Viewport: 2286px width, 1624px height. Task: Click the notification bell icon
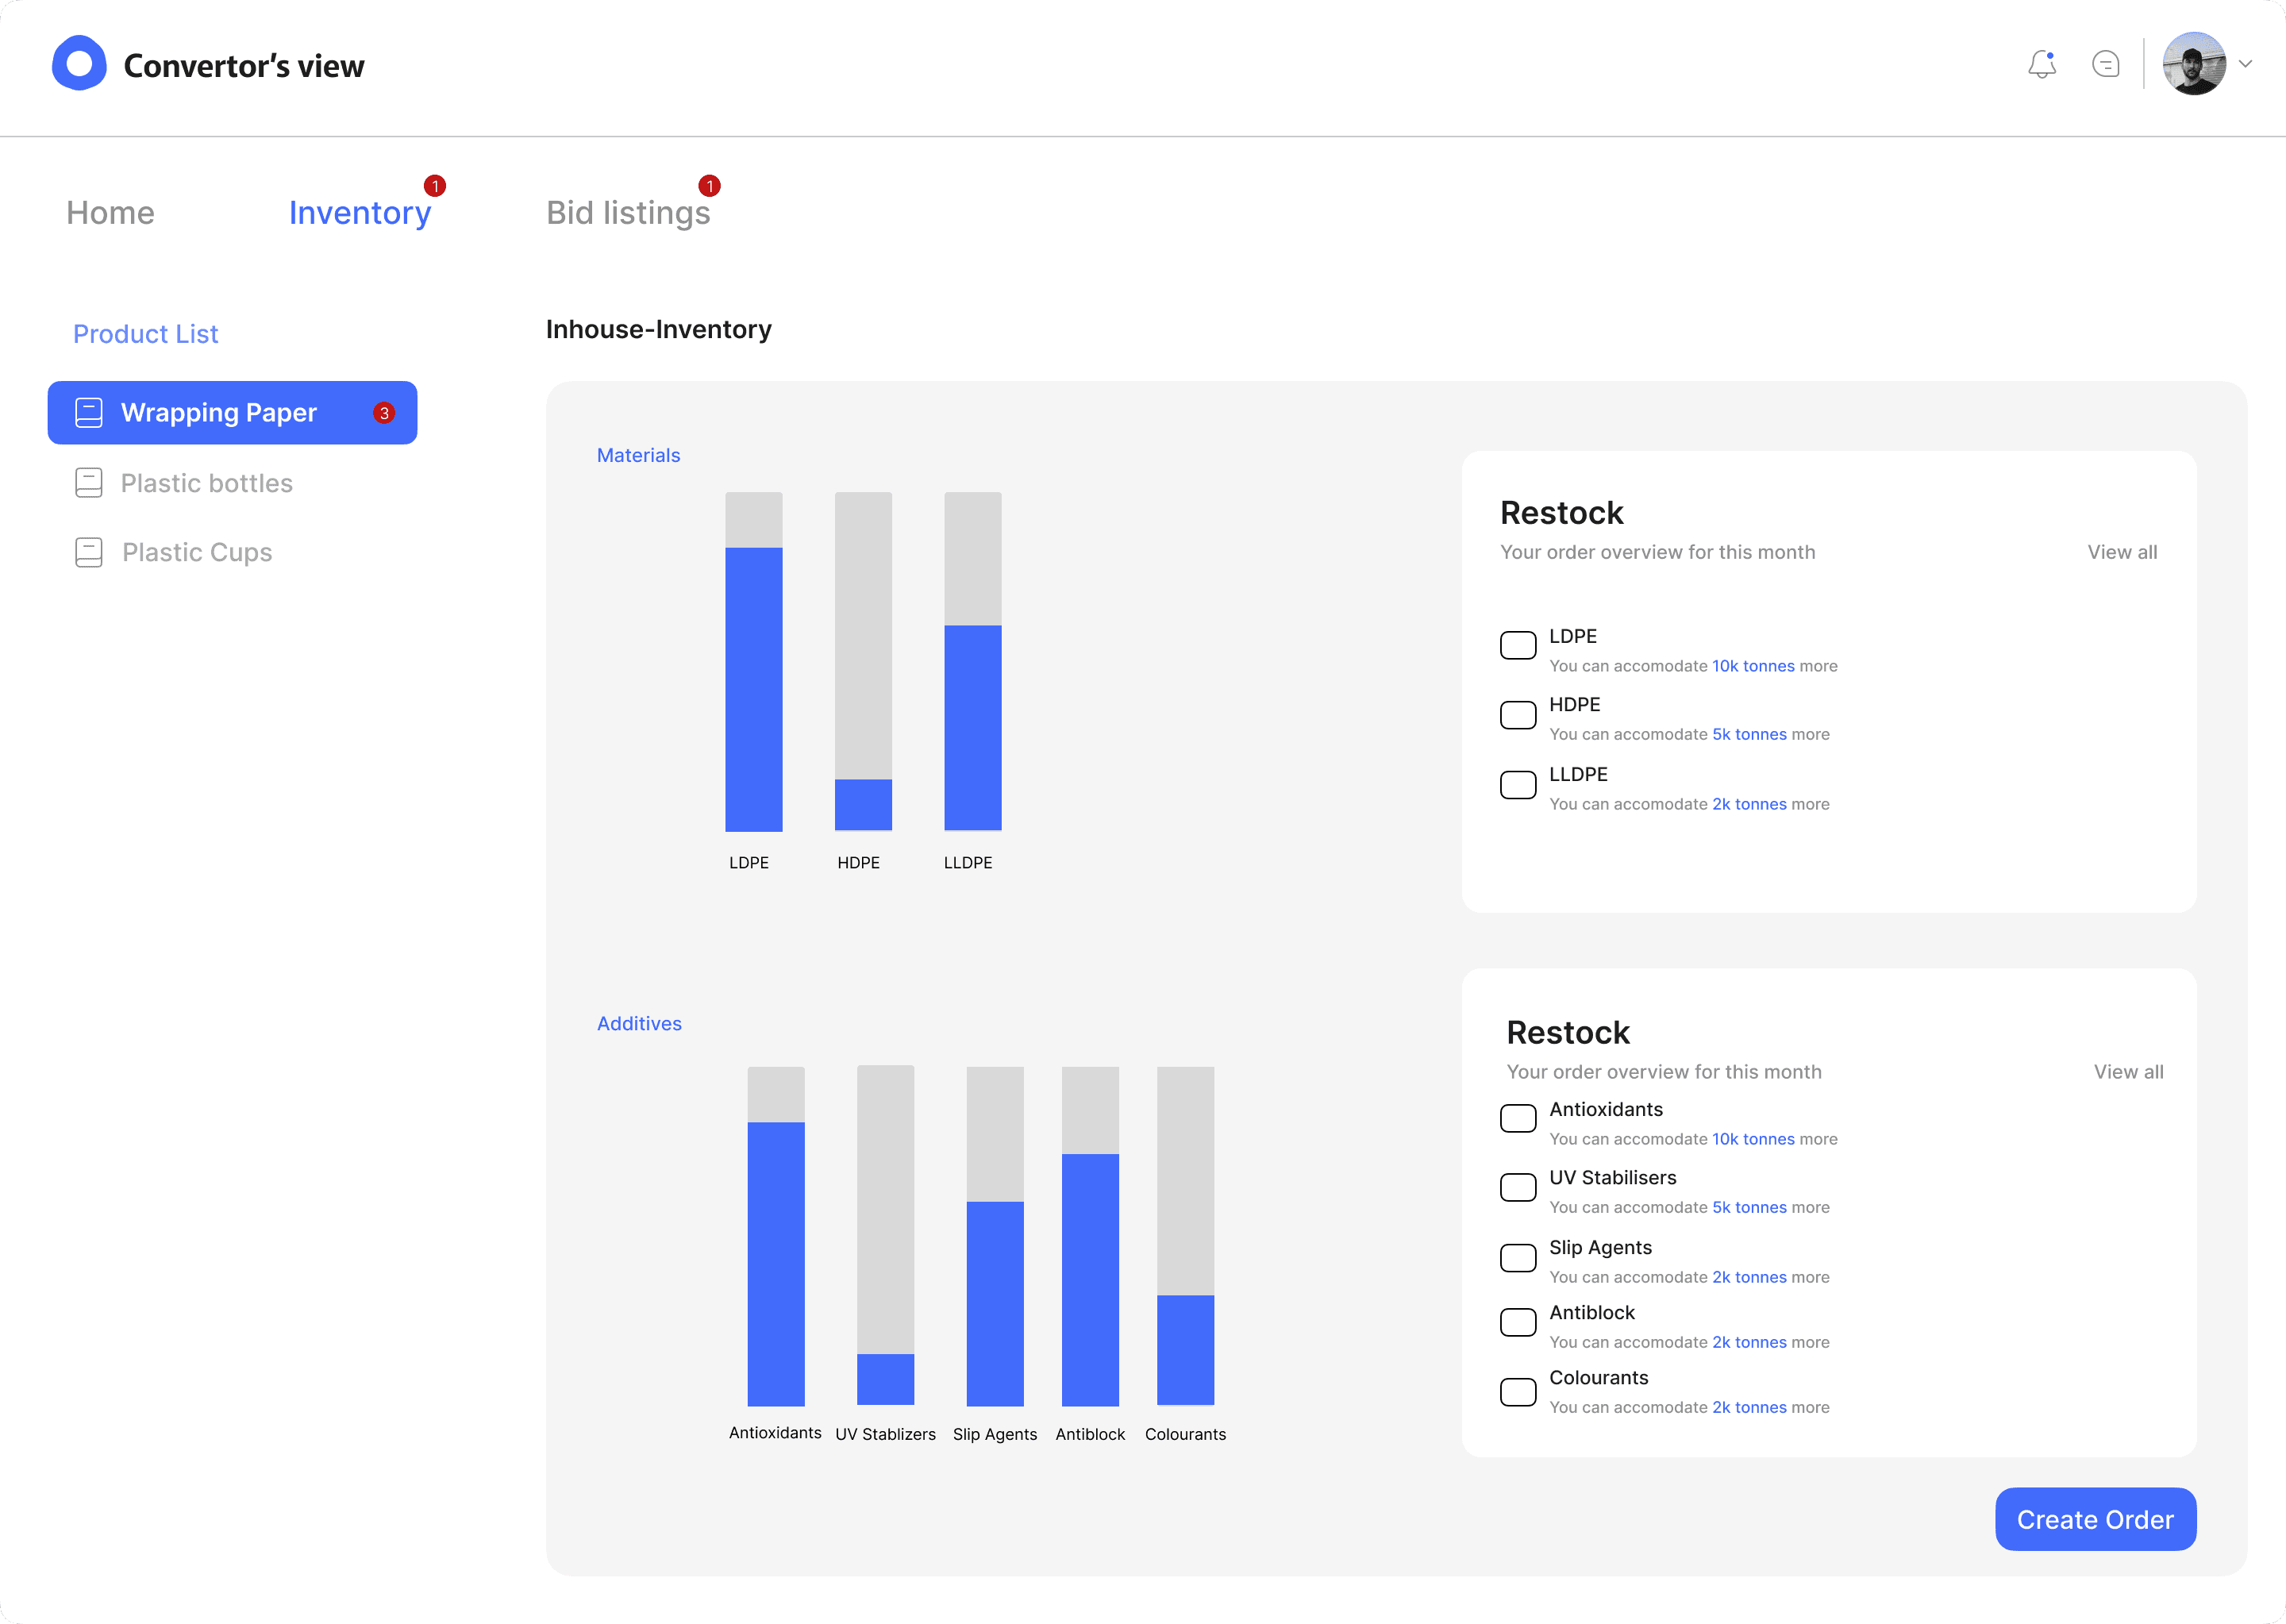(x=2041, y=65)
